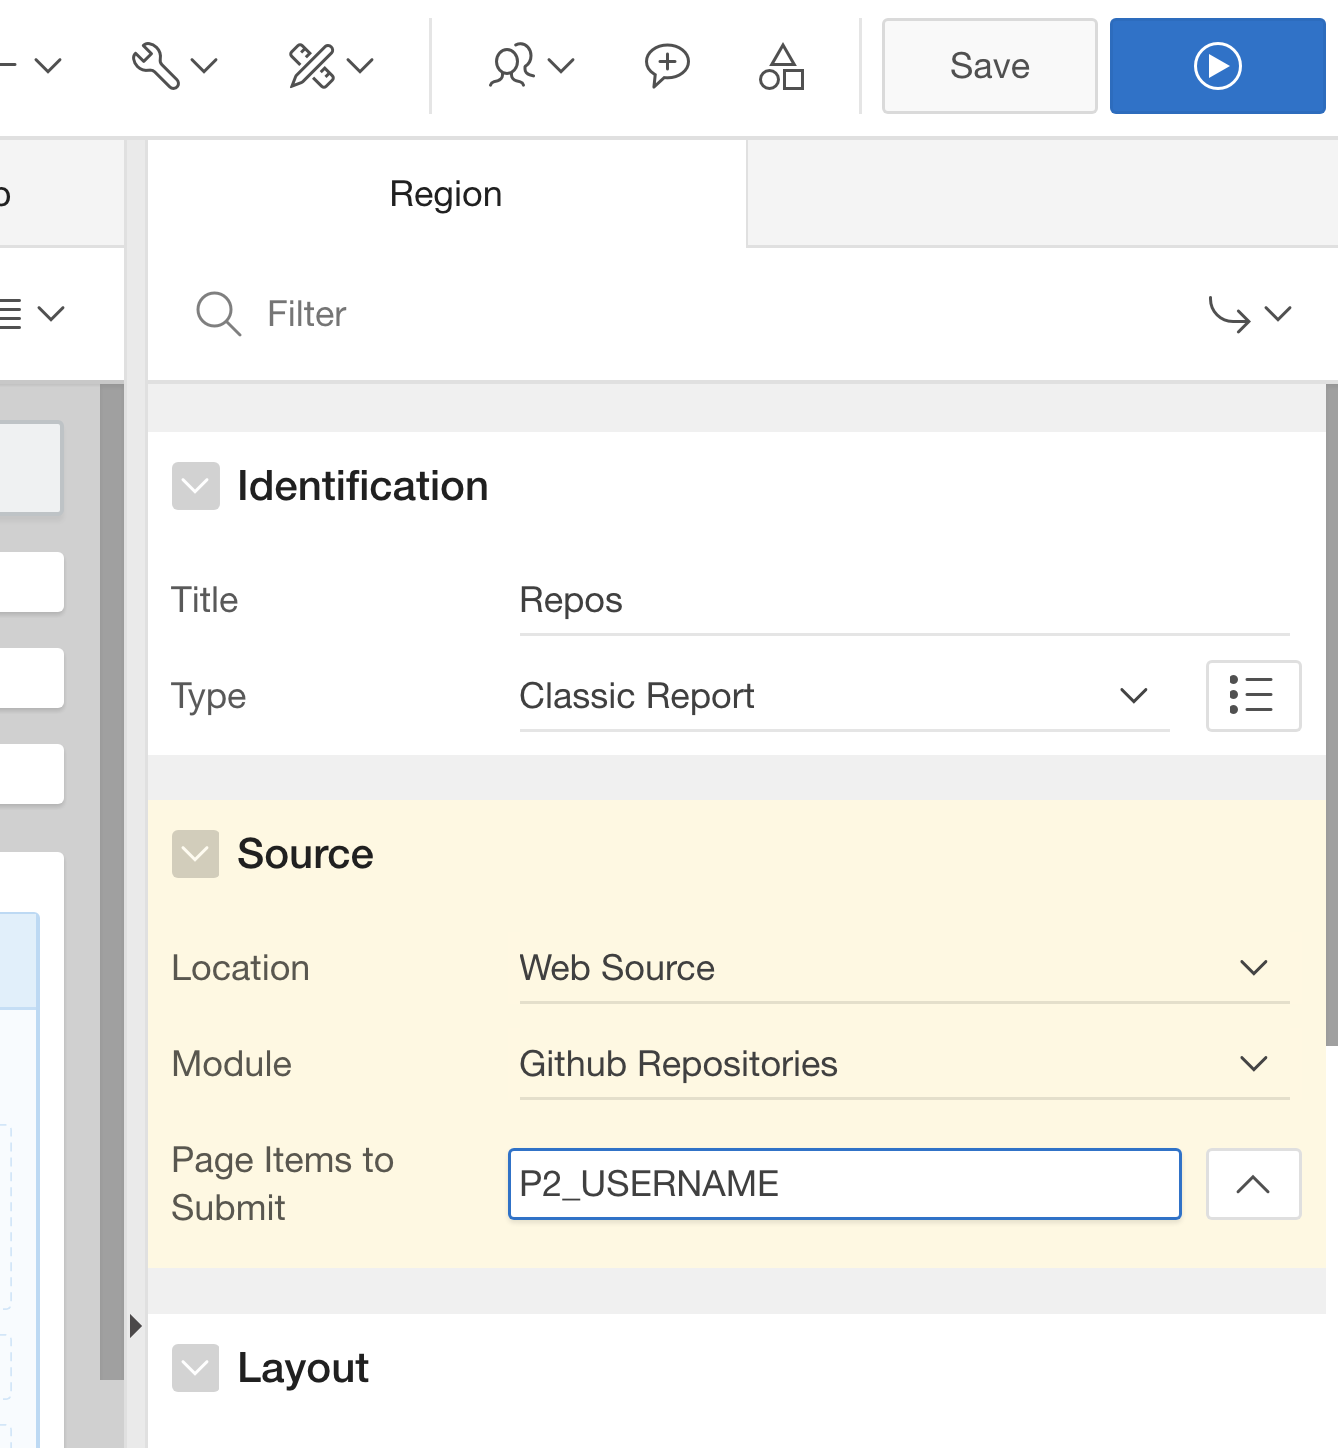
Task: Click the Save button
Action: tap(989, 66)
